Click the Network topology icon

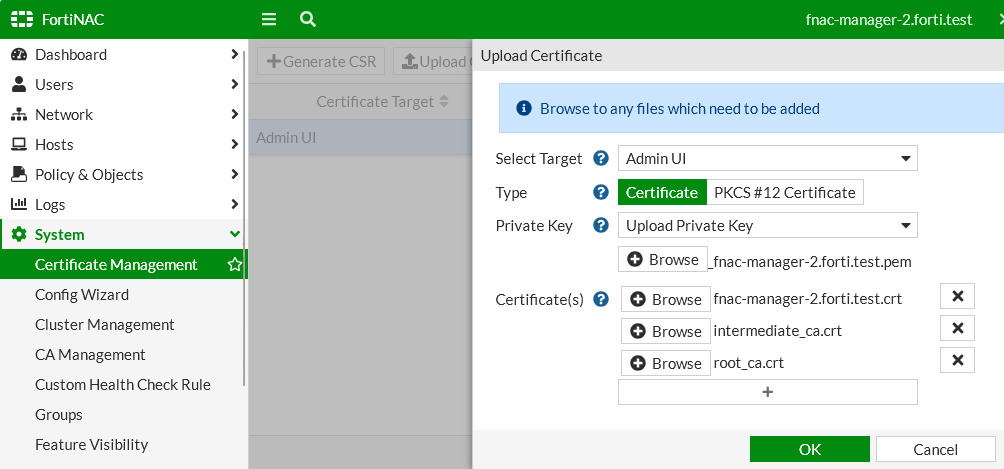point(19,115)
